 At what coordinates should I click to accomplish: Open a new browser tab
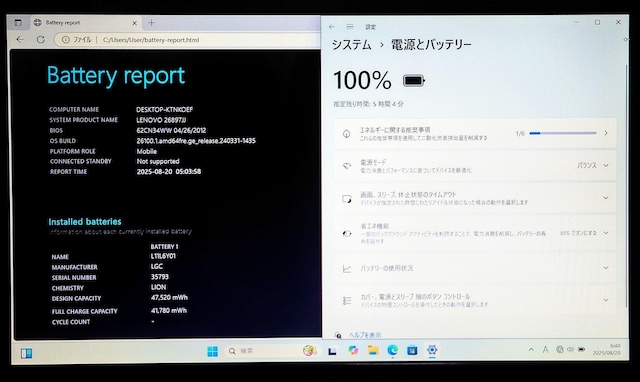(151, 23)
